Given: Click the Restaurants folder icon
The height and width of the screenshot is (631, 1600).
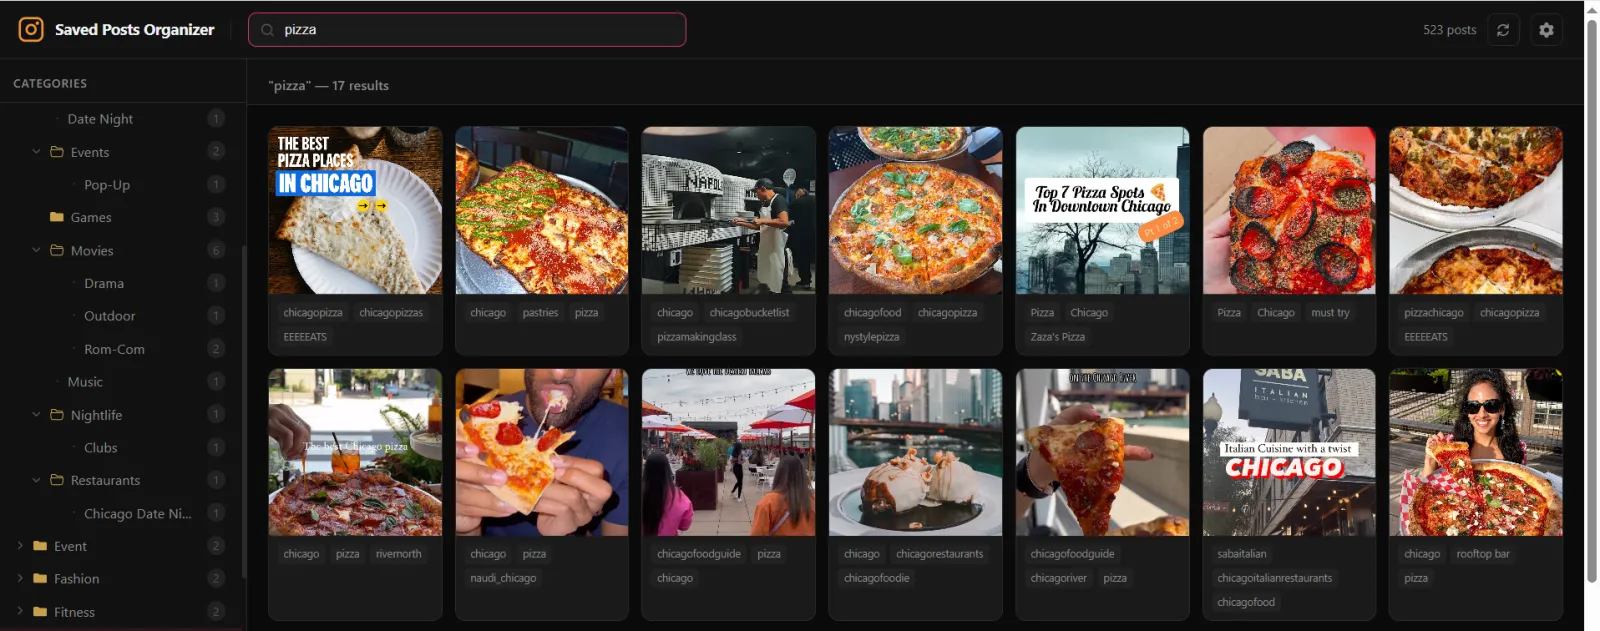Looking at the screenshot, I should (57, 480).
